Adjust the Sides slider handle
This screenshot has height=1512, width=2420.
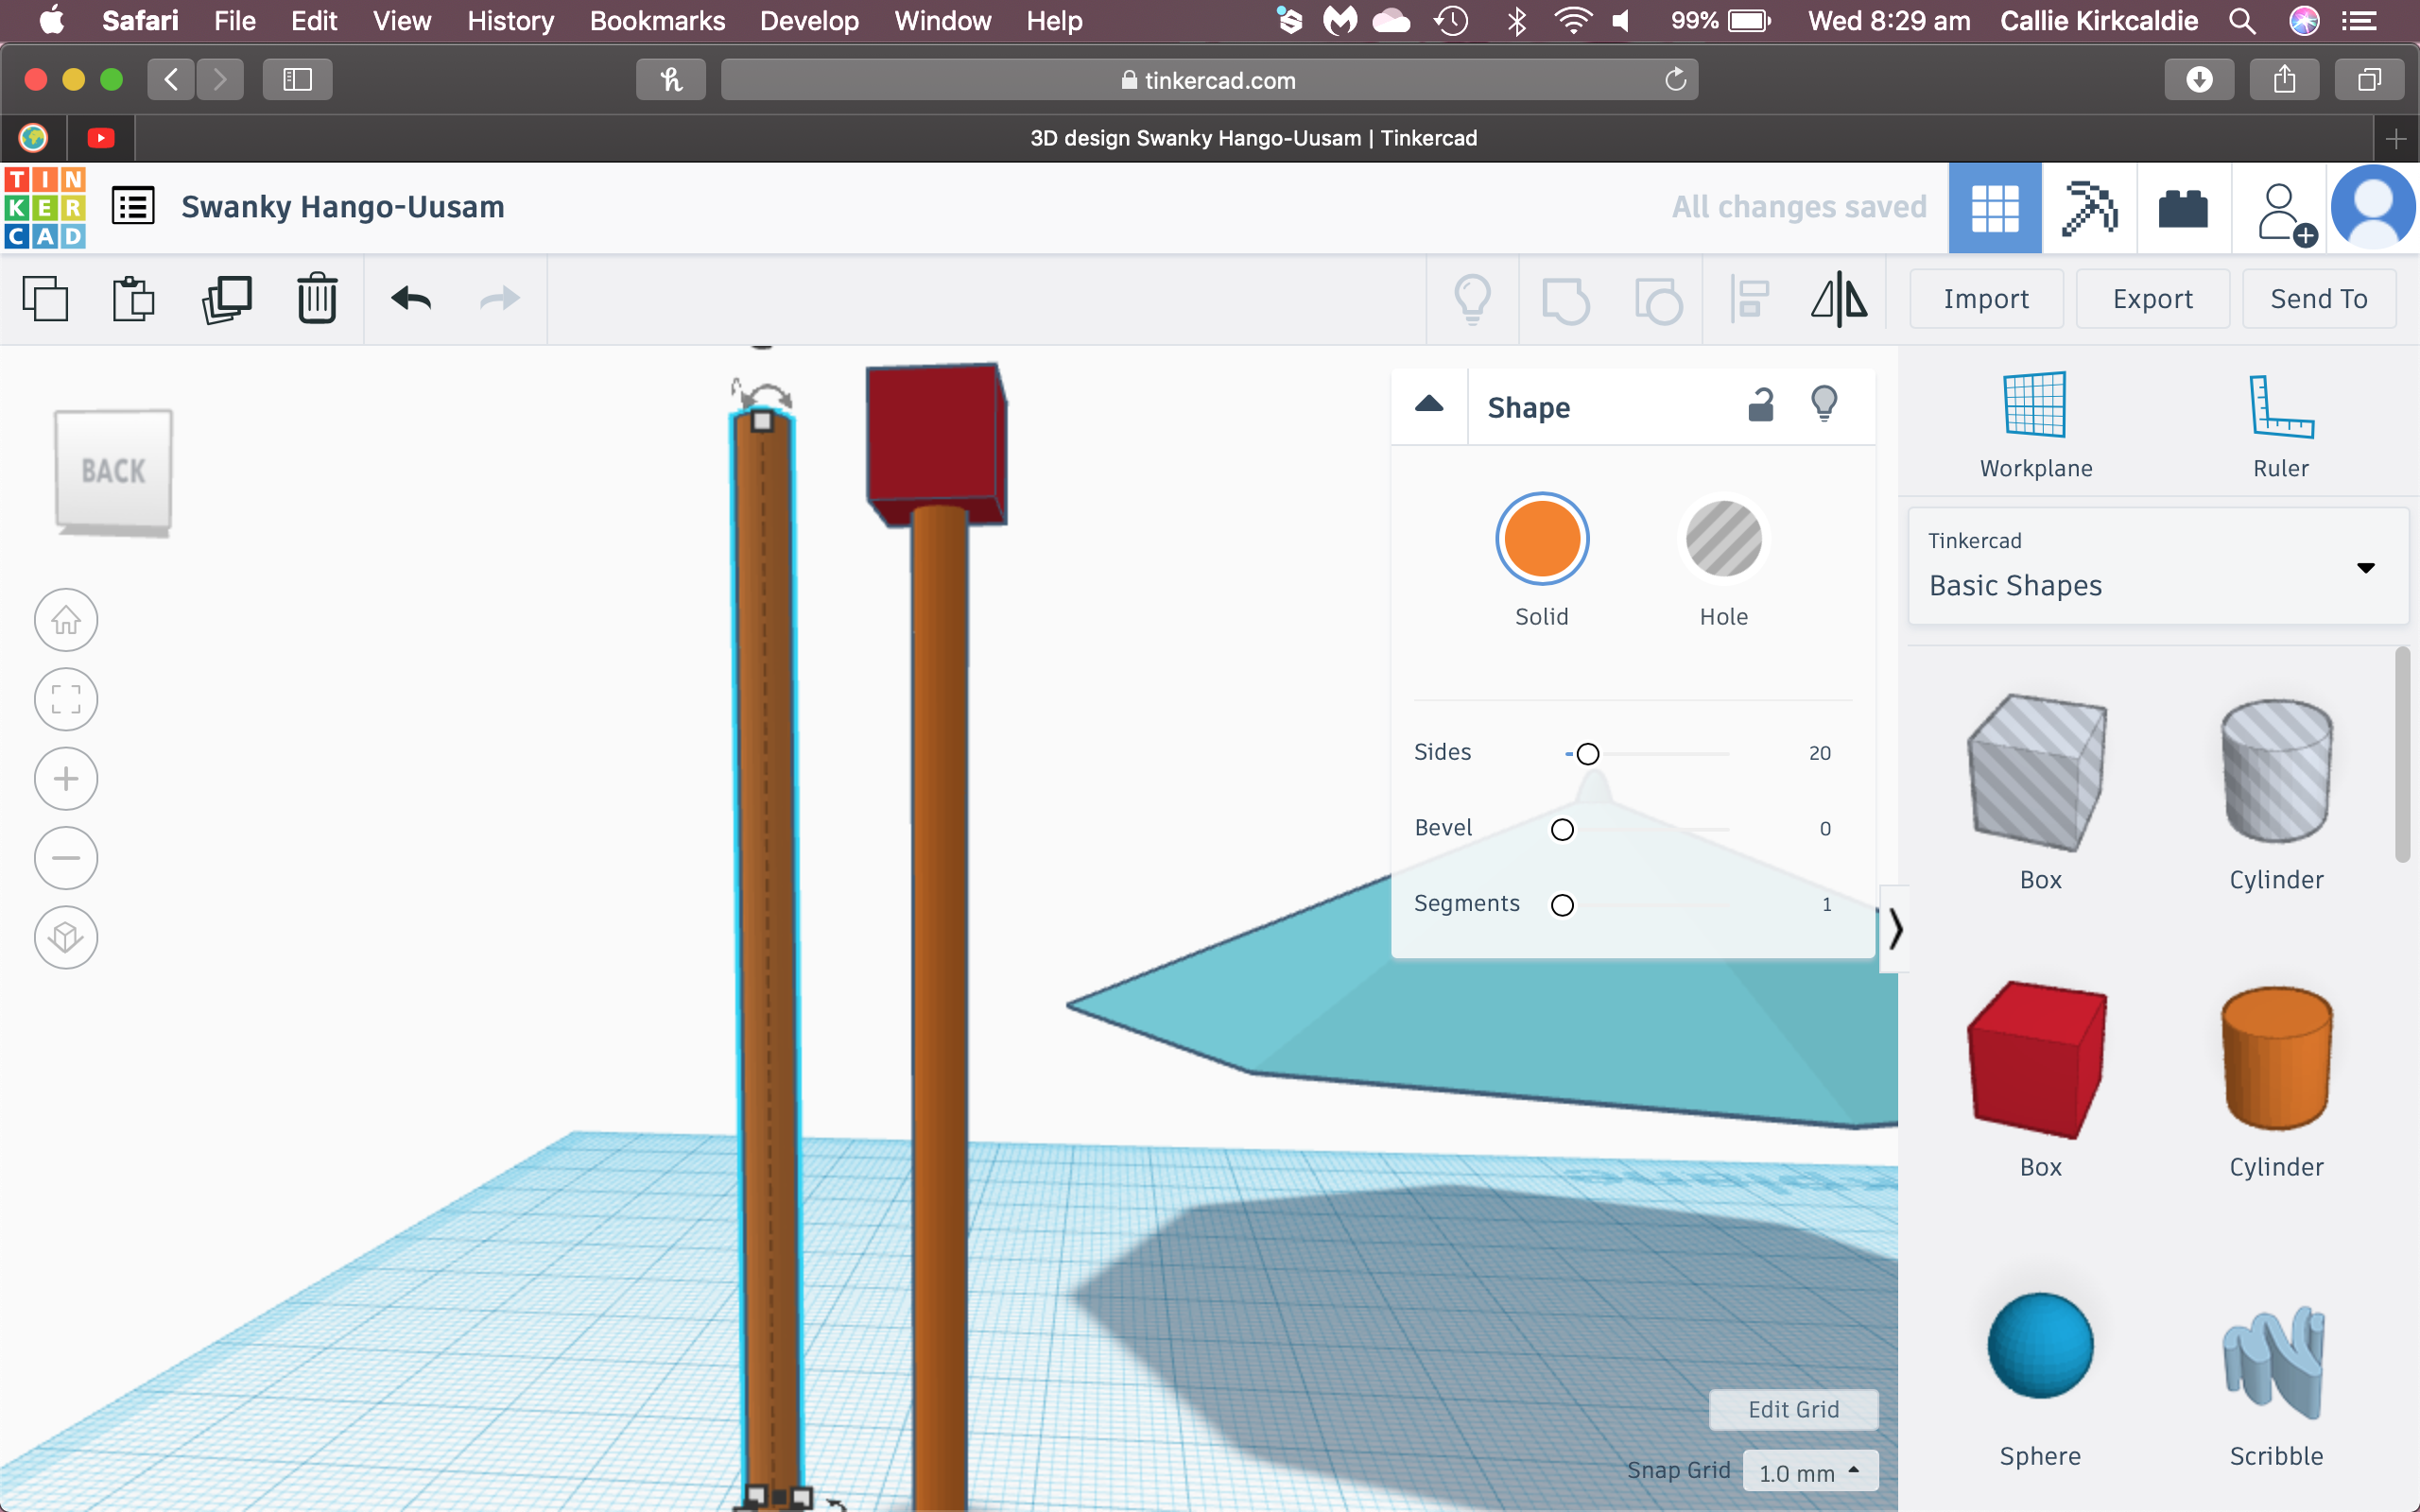pyautogui.click(x=1588, y=754)
